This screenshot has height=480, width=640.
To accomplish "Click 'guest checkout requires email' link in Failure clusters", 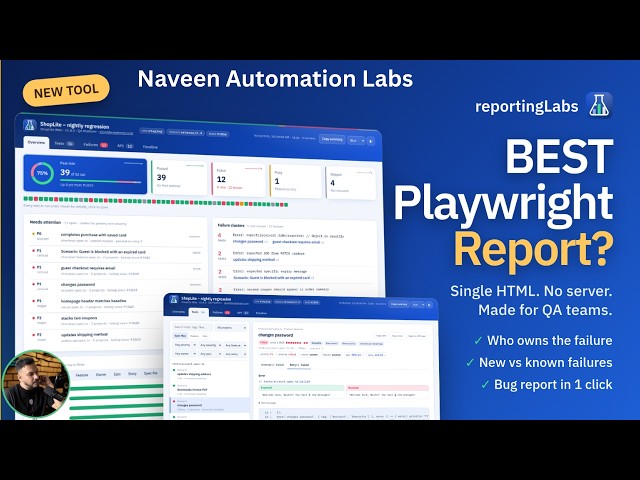I will 296,242.
